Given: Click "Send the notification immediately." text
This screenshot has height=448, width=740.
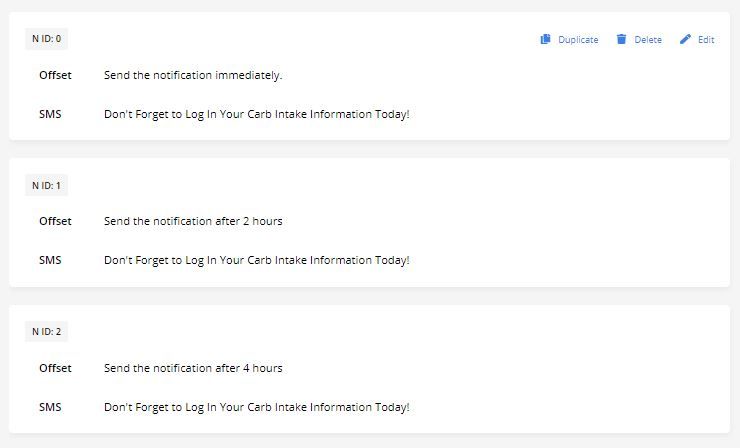Looking at the screenshot, I should (x=193, y=75).
